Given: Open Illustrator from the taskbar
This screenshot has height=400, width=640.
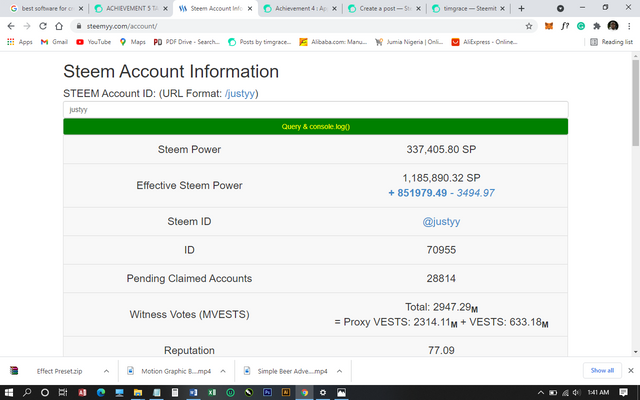Looking at the screenshot, I should point(286,392).
